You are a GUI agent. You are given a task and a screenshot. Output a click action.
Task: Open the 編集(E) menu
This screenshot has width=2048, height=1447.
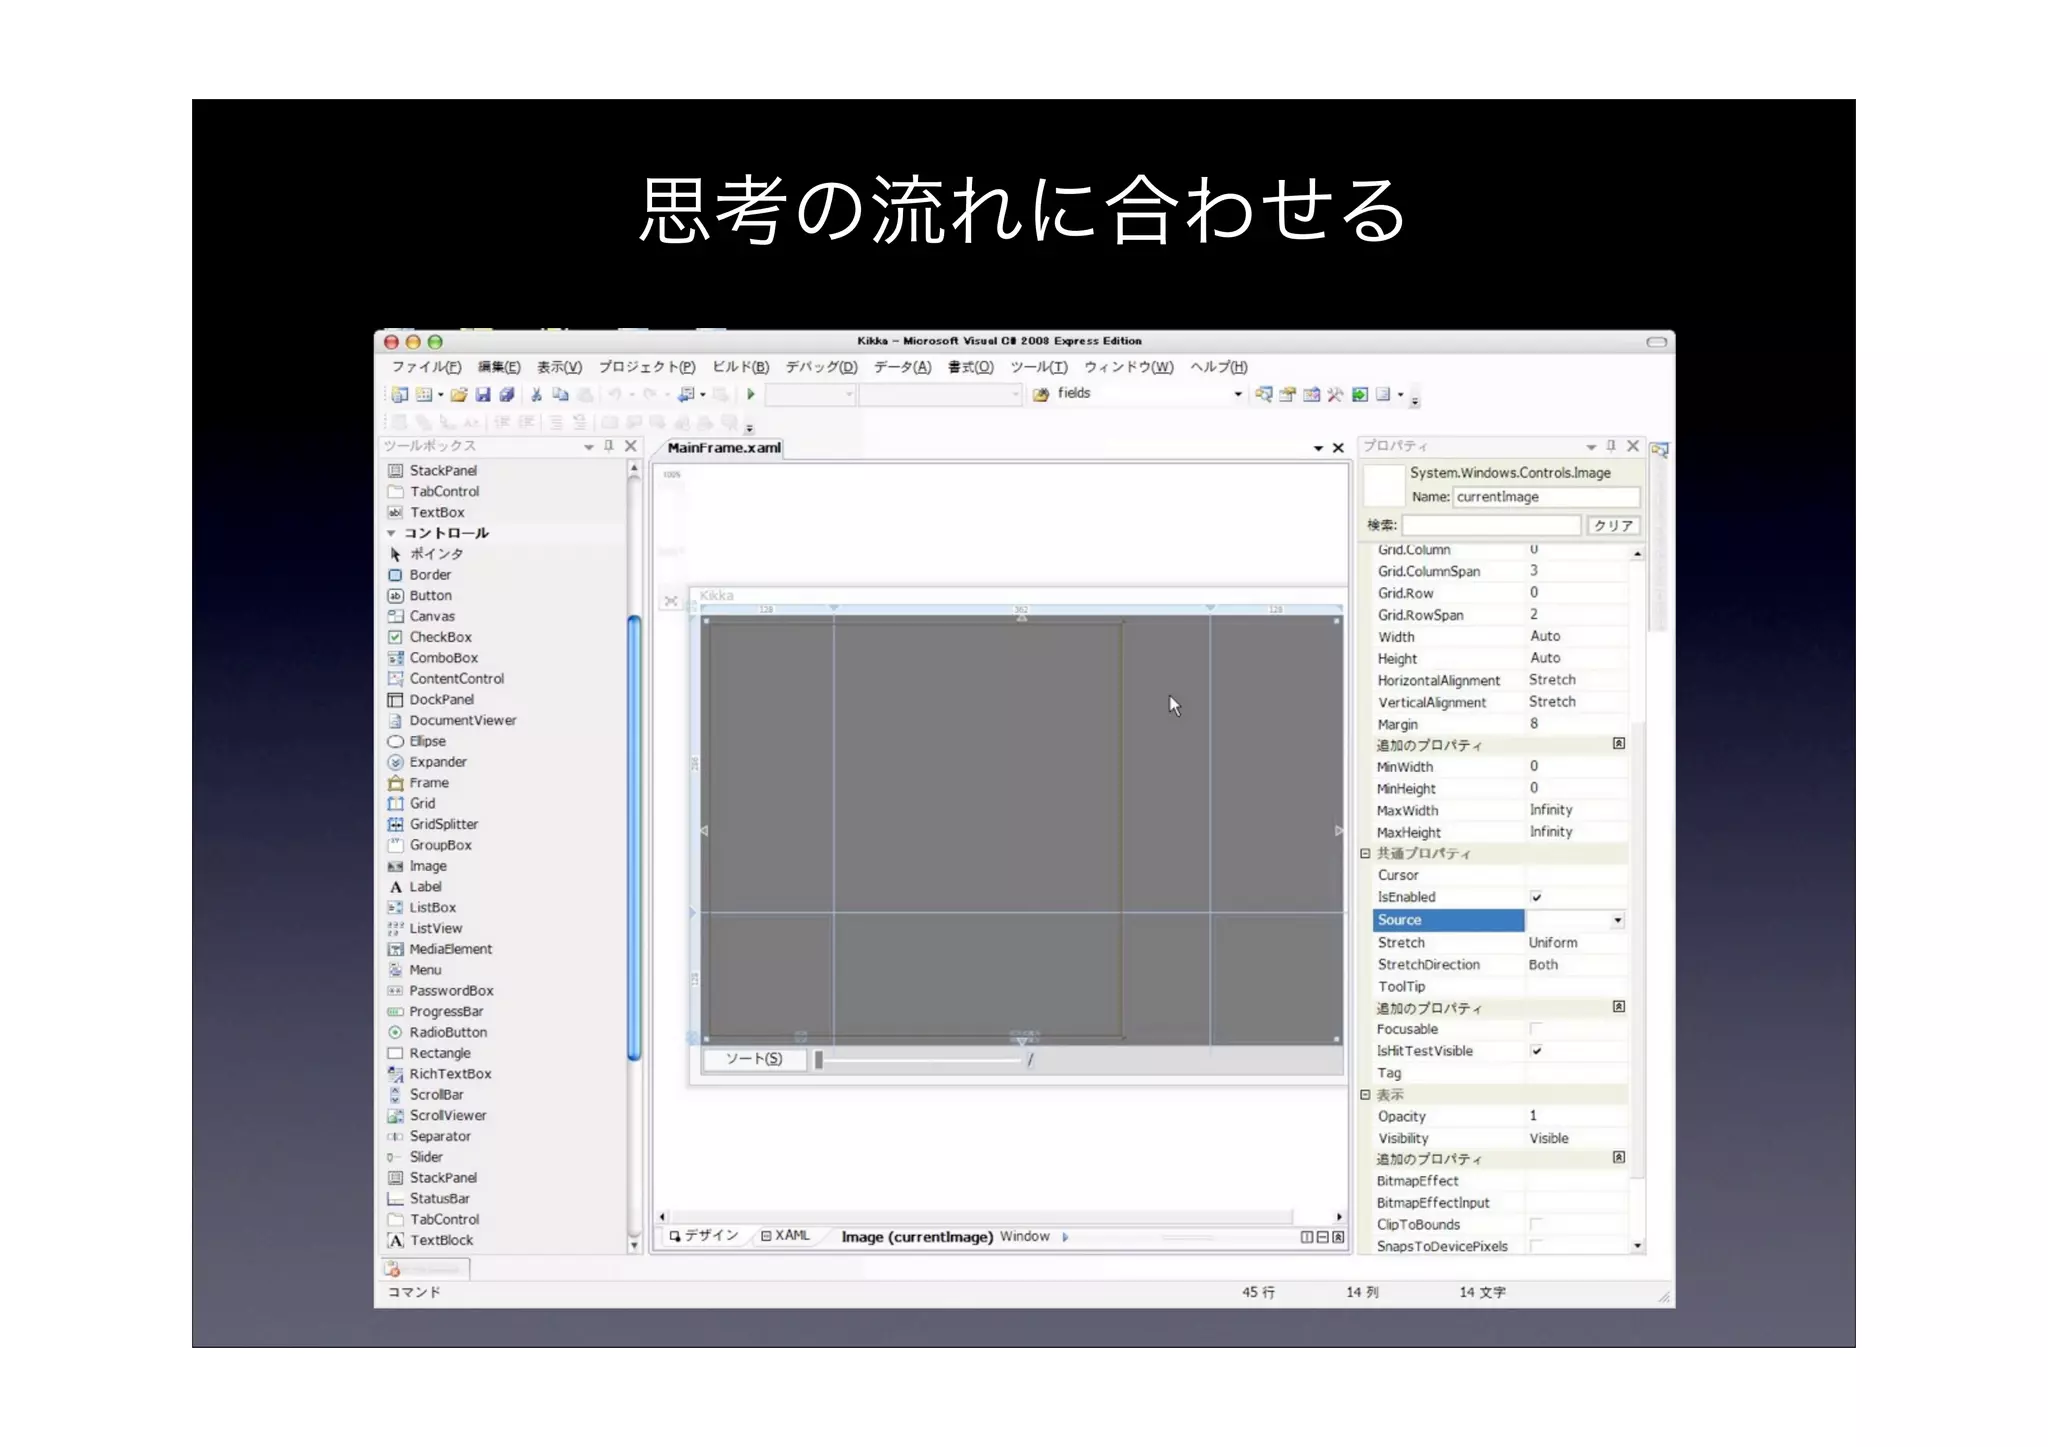pyautogui.click(x=499, y=367)
